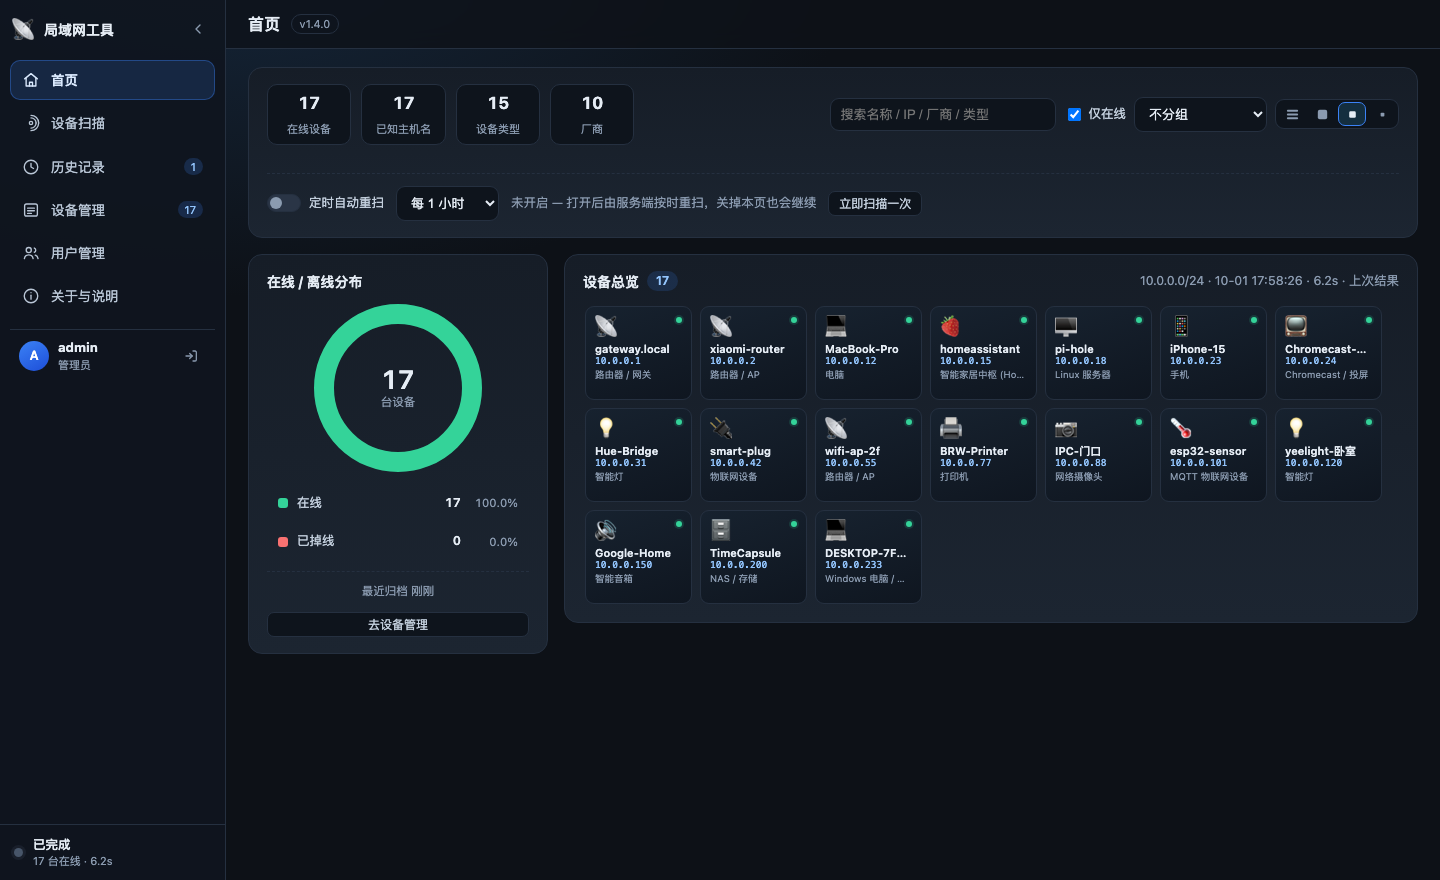
Task: Click the admin logout icon
Action: pyautogui.click(x=191, y=356)
